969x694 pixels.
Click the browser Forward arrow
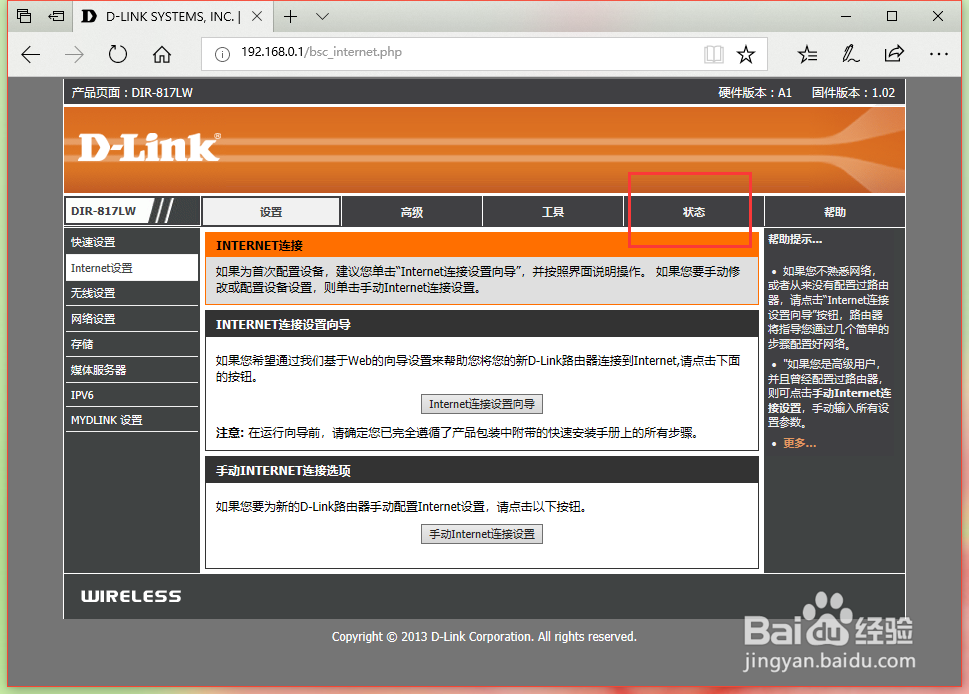(74, 54)
